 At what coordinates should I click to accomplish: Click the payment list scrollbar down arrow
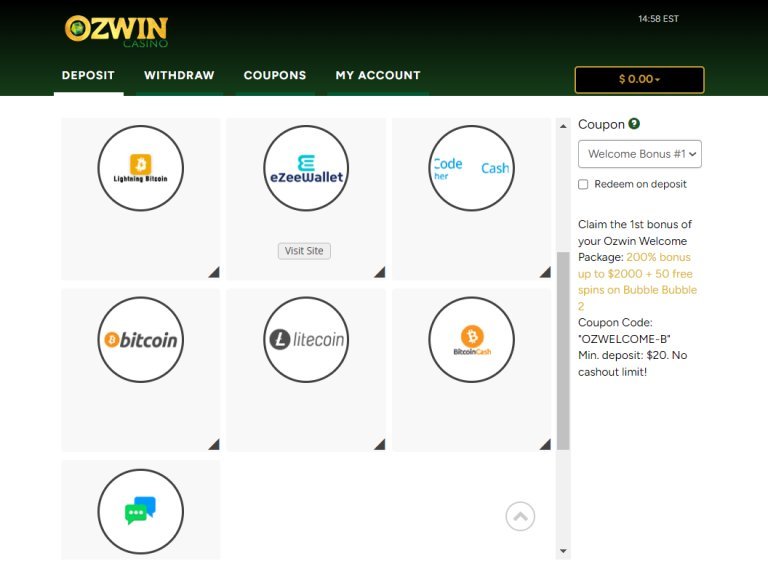click(563, 551)
